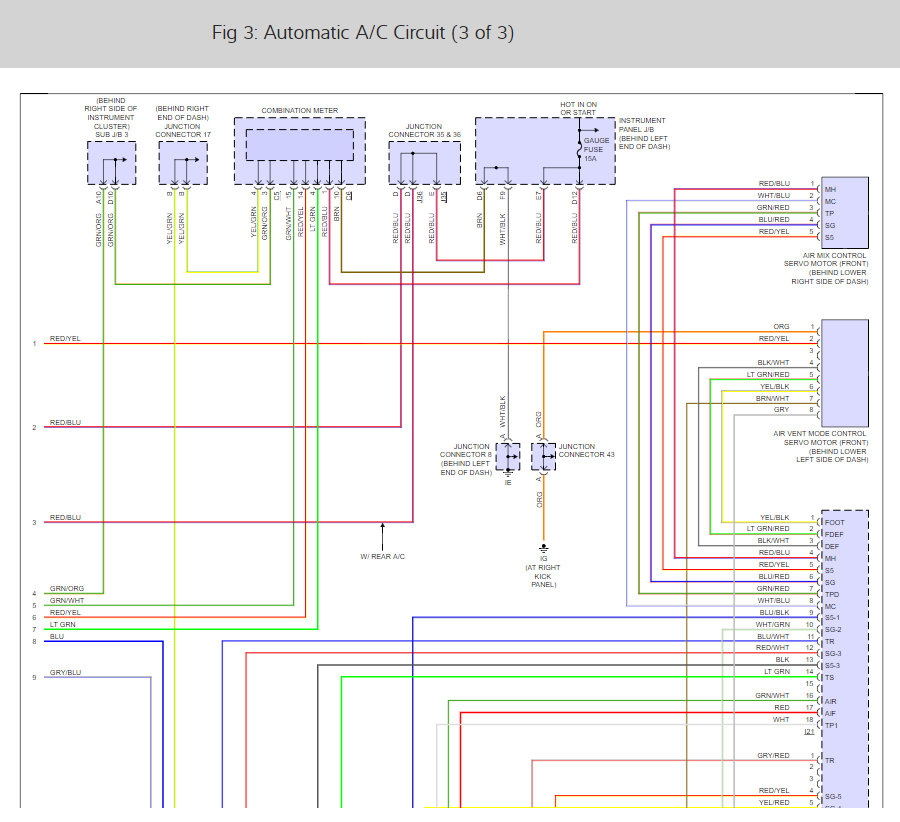Select the 'JUNCTION CONNECTOR 17' label
900x822 pixels.
click(x=183, y=130)
